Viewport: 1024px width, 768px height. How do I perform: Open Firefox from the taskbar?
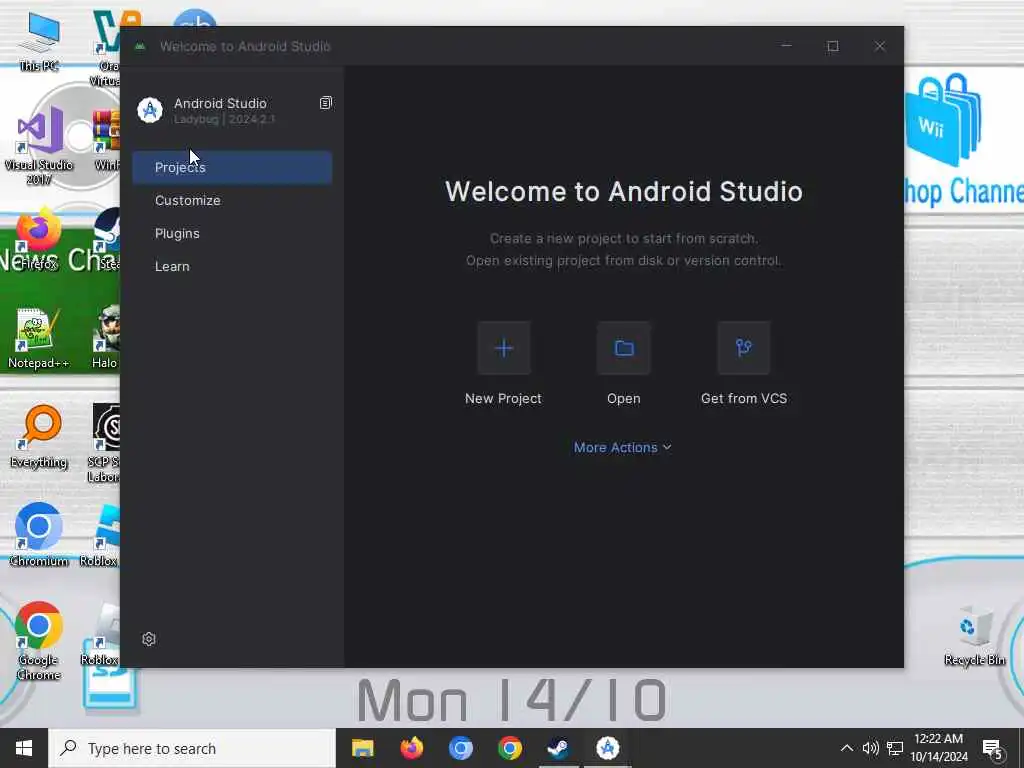click(411, 748)
